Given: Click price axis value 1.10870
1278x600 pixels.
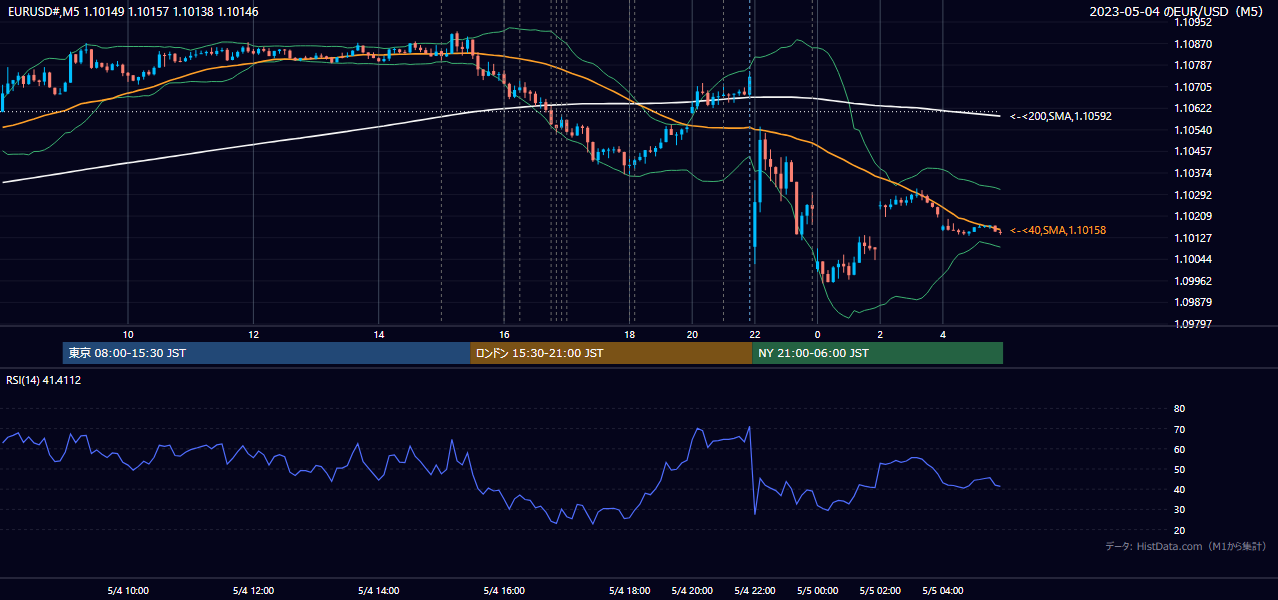Looking at the screenshot, I should tap(1193, 44).
